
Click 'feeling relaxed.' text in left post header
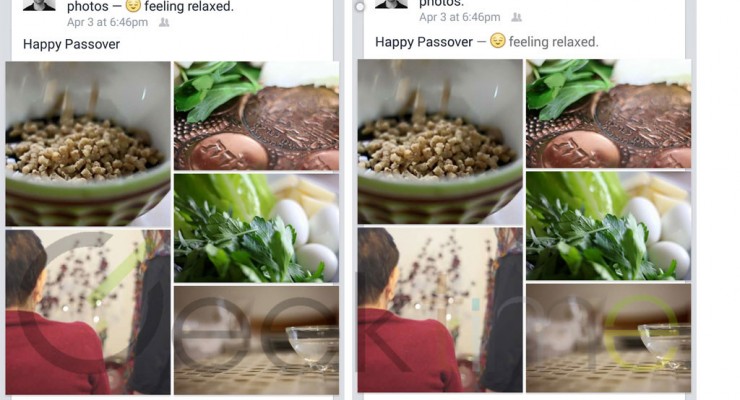click(x=189, y=7)
